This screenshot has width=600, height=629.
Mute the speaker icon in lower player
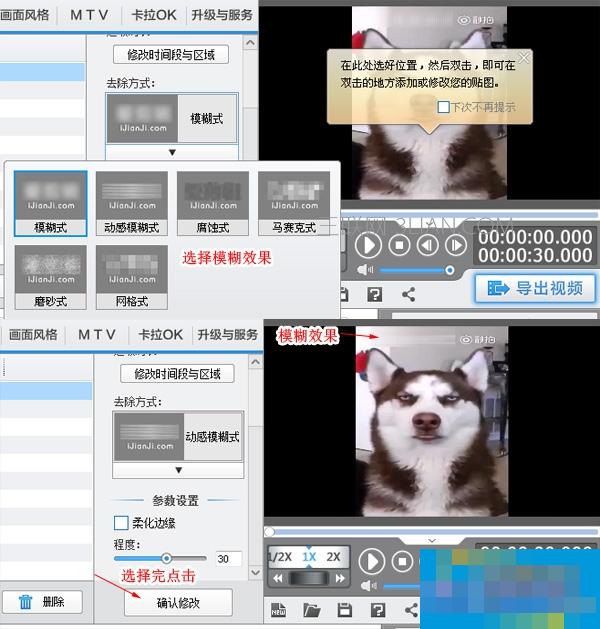tap(367, 586)
